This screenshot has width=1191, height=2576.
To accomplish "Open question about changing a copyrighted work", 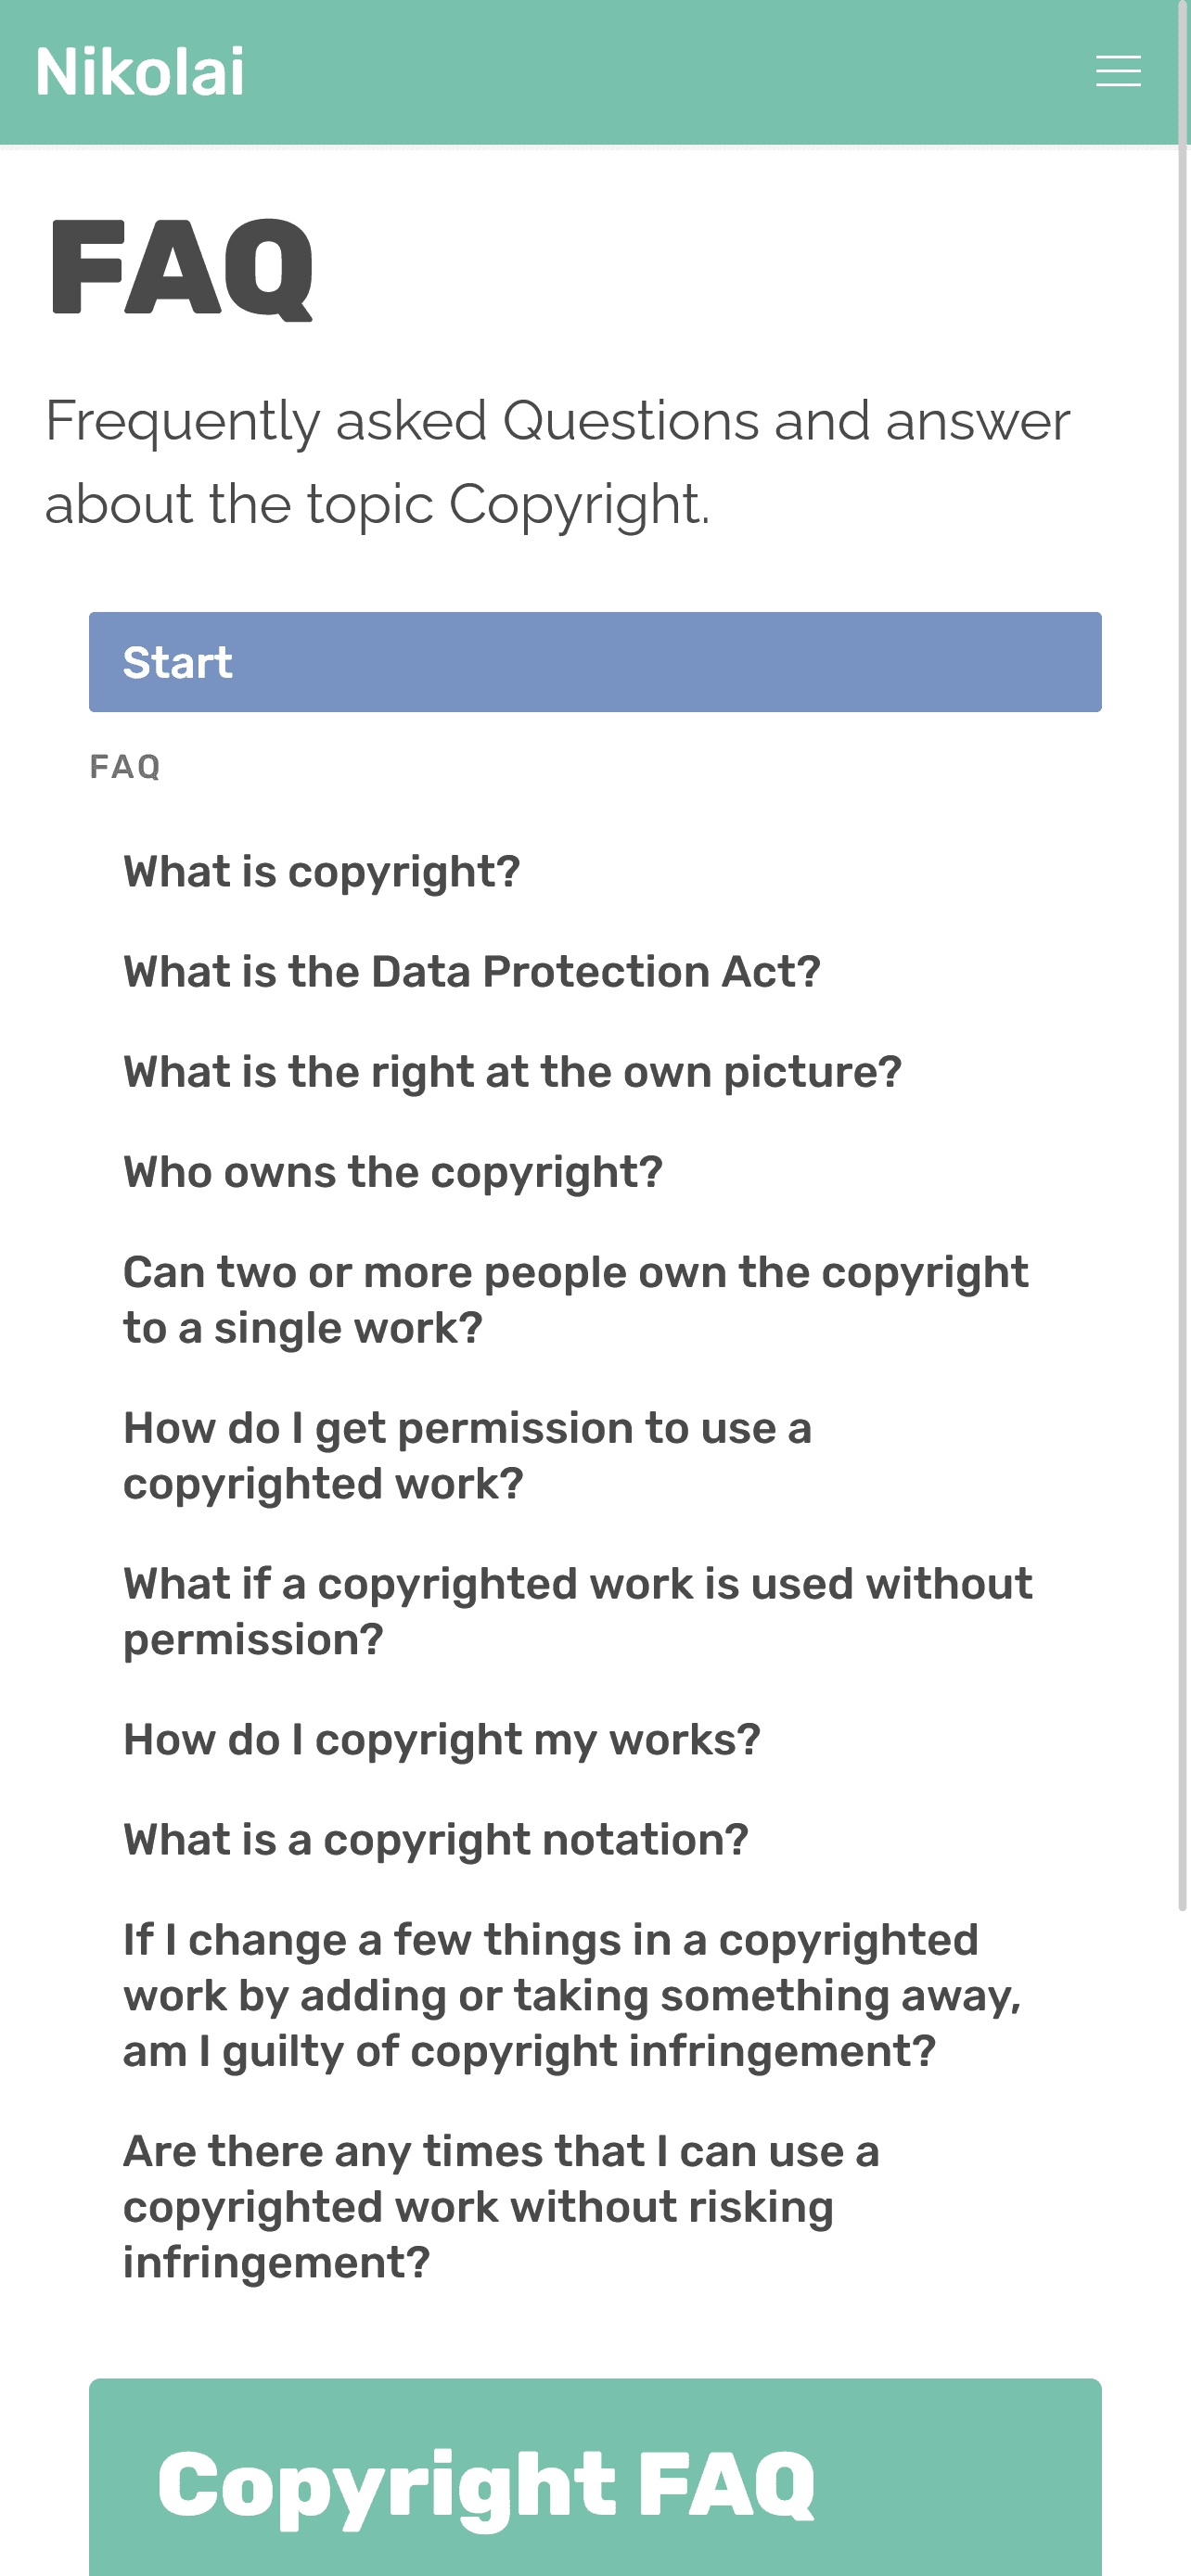I will [572, 1995].
